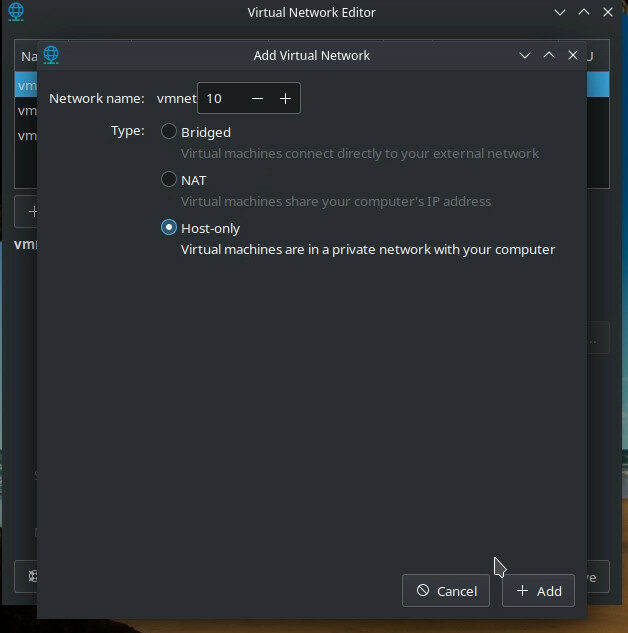
Task: Click the second vmnet row in background list
Action: pos(26,111)
